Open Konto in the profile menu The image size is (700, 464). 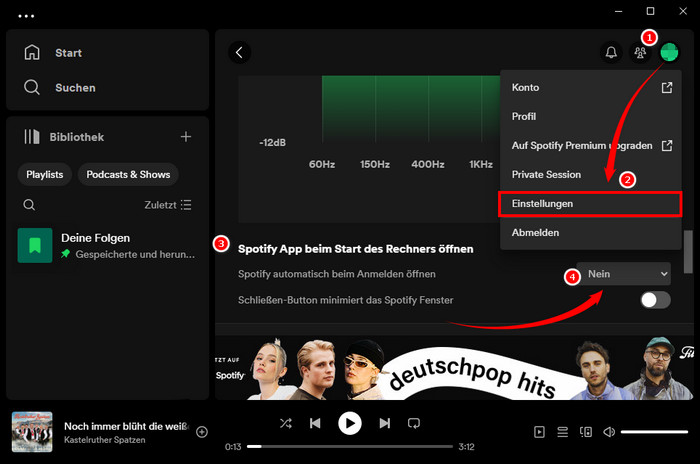(x=591, y=88)
